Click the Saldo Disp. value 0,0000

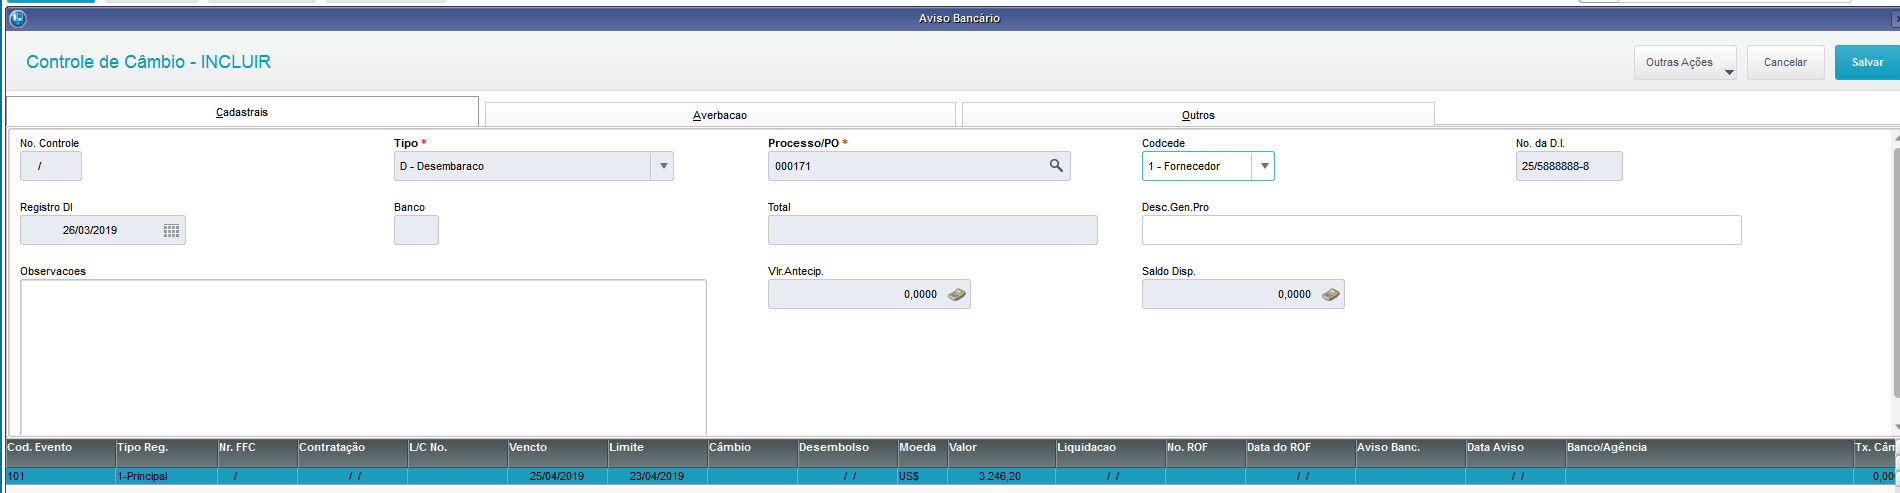click(x=1294, y=294)
